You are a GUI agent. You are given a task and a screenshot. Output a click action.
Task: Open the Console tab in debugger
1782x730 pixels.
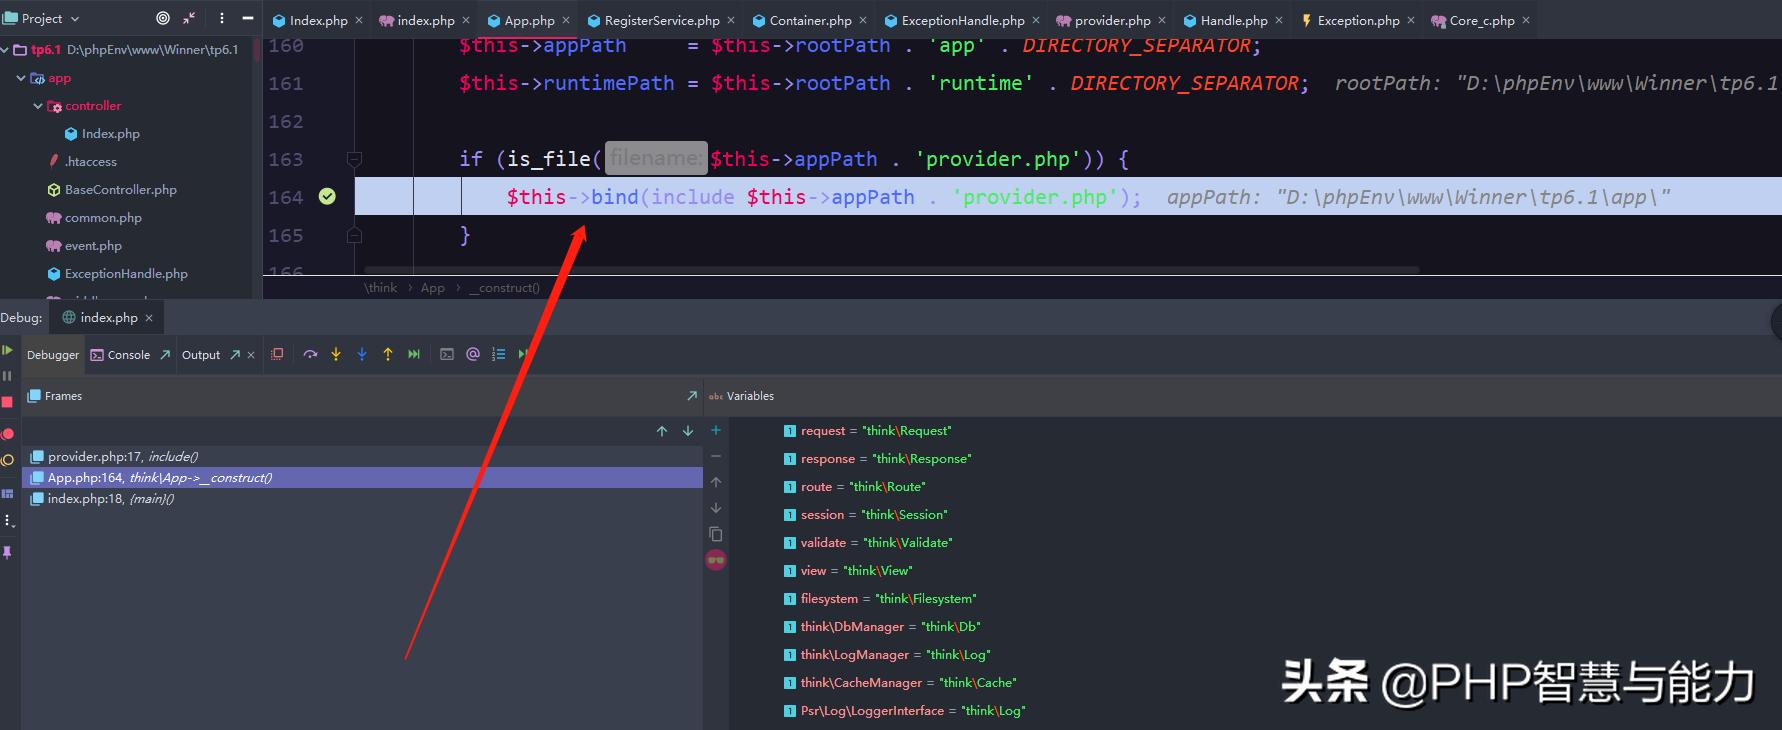coord(121,355)
